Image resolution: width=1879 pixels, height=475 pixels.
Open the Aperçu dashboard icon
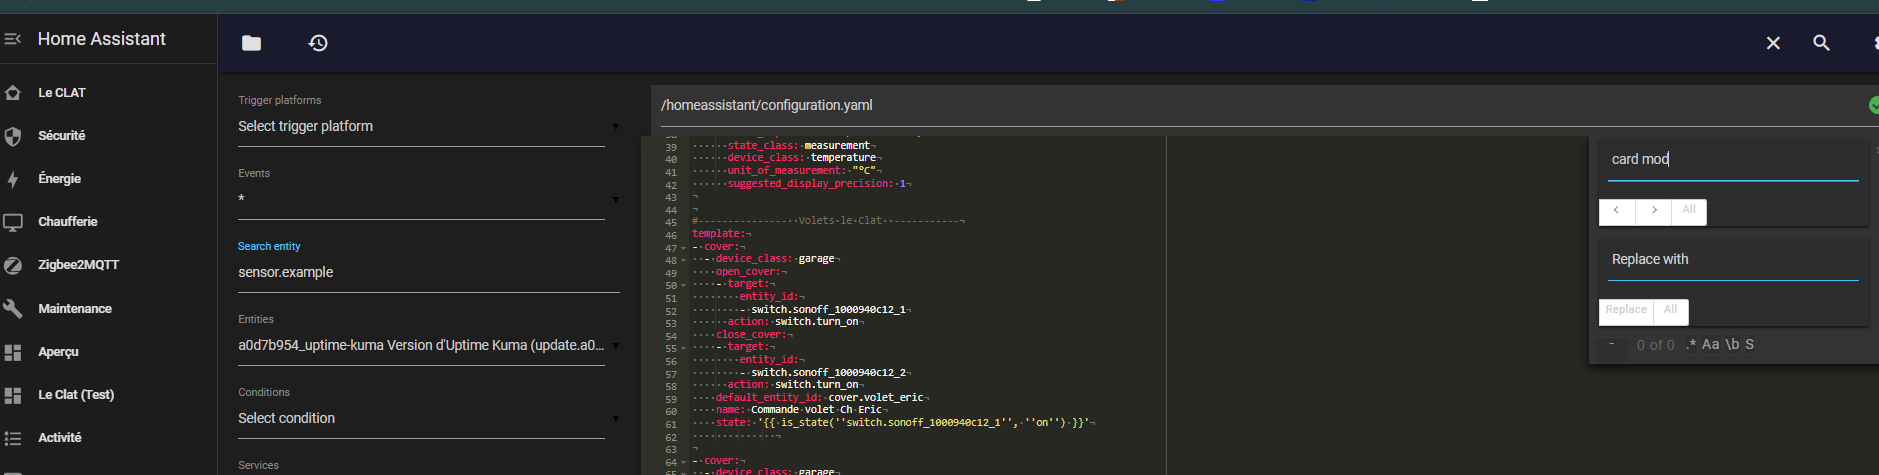[13, 352]
